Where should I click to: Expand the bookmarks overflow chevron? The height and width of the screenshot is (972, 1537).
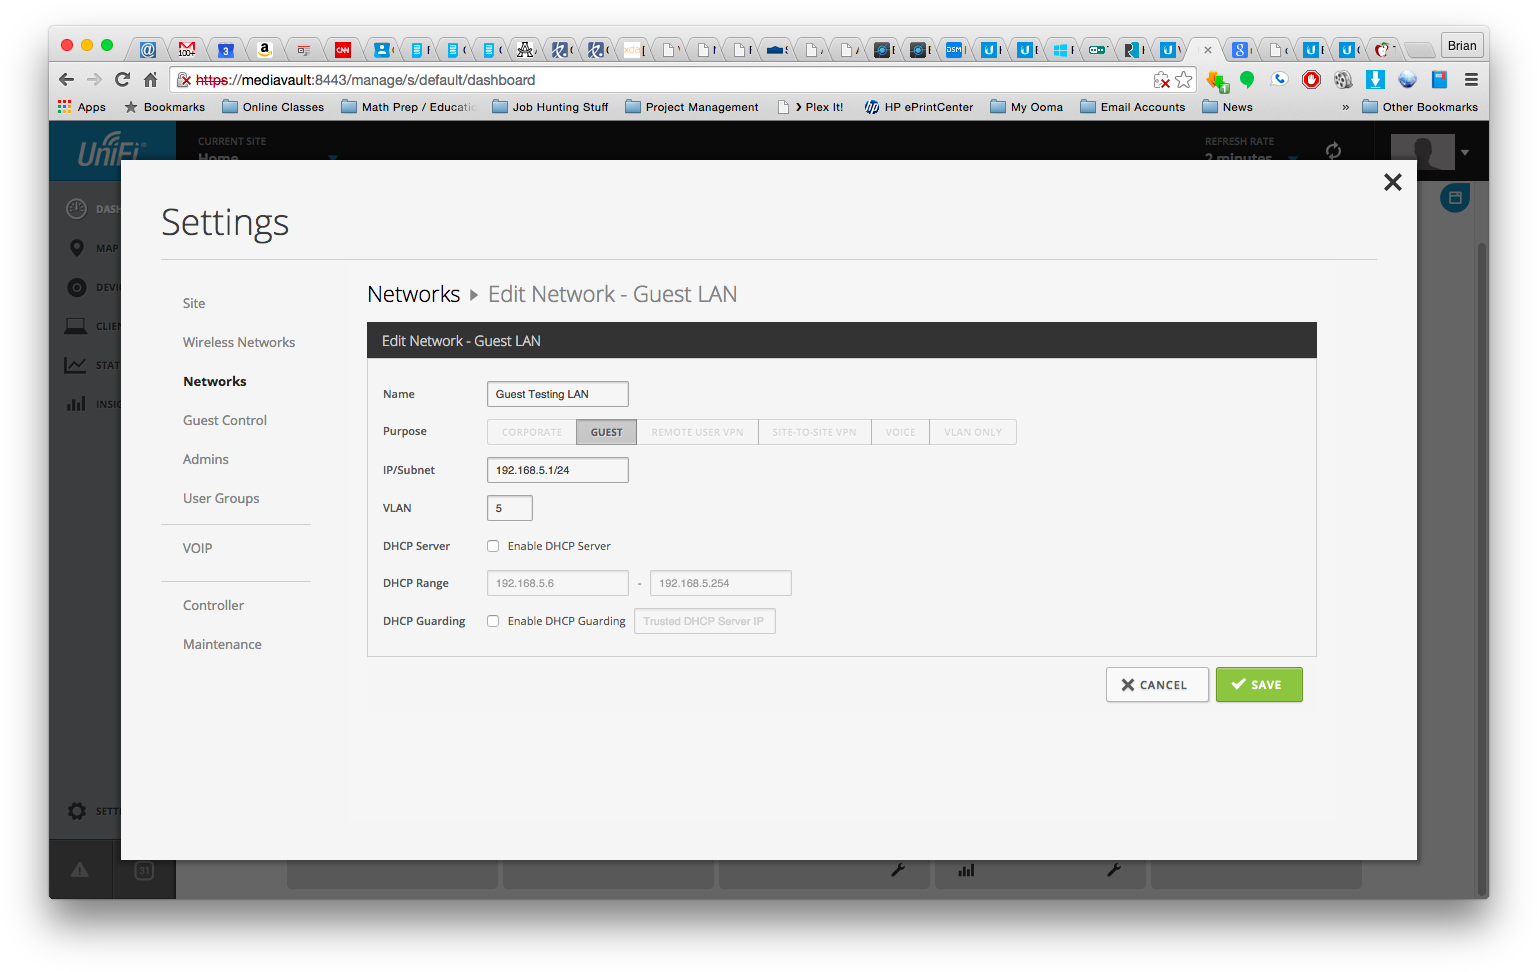pyautogui.click(x=1345, y=107)
